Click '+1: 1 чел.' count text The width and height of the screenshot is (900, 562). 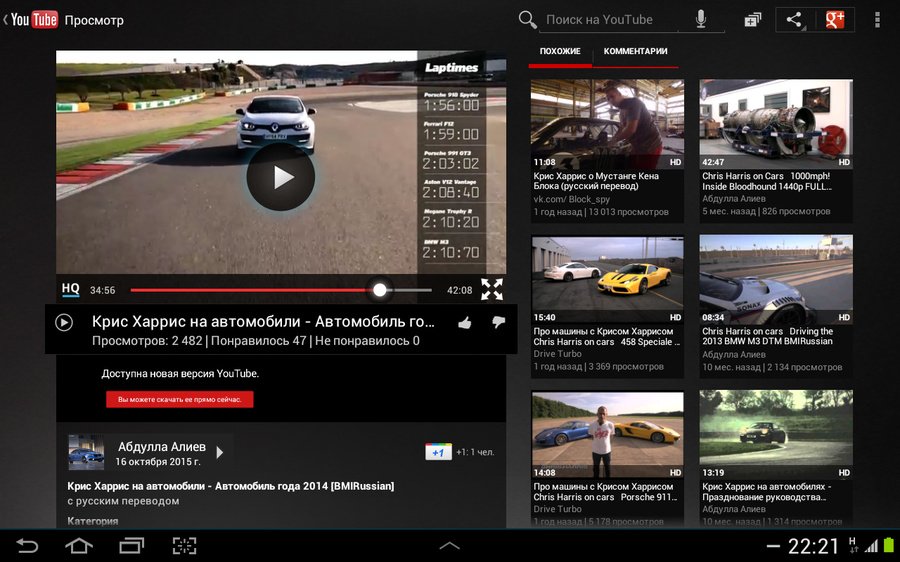475,452
